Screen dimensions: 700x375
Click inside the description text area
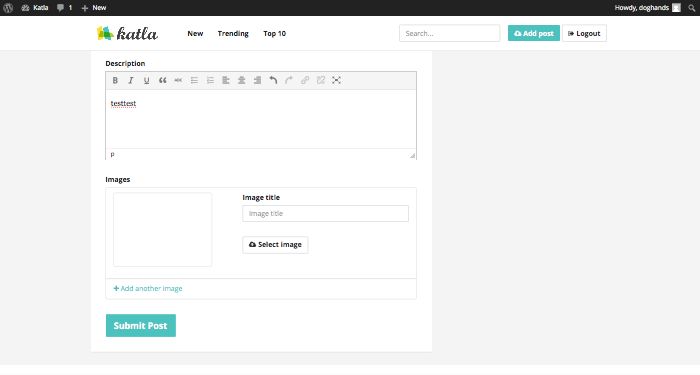point(261,119)
